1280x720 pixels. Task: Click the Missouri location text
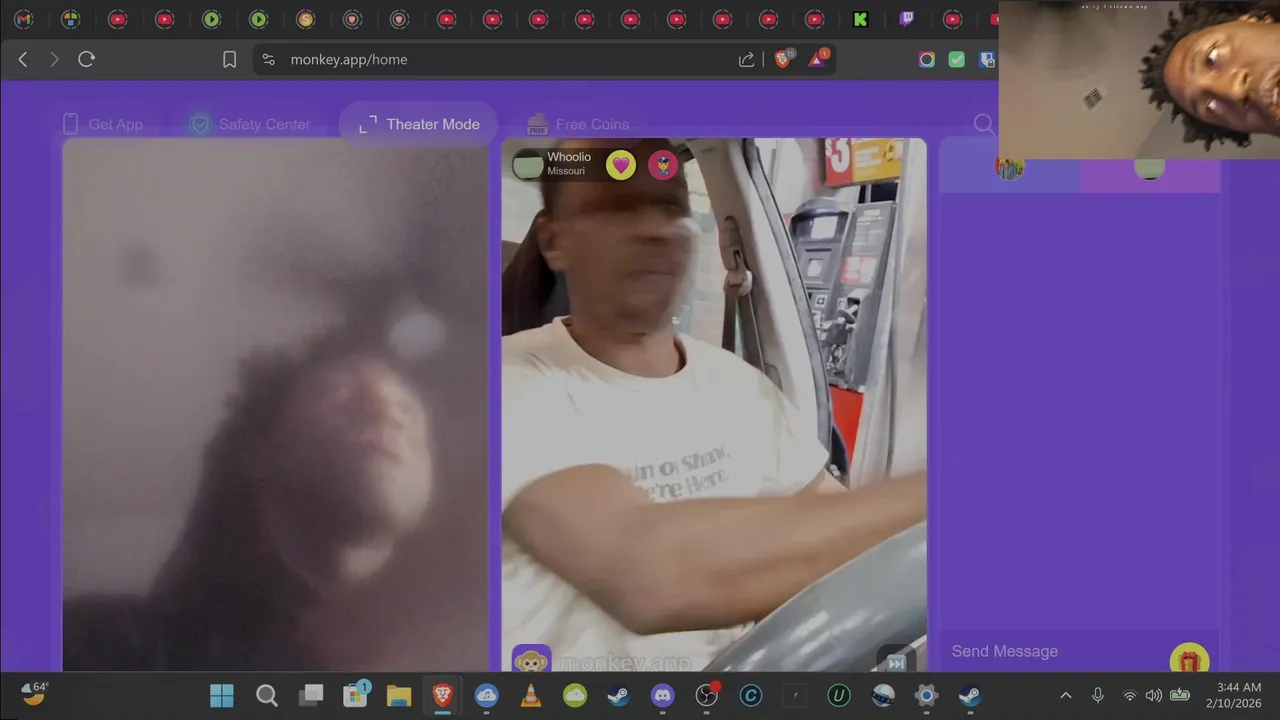(x=566, y=171)
